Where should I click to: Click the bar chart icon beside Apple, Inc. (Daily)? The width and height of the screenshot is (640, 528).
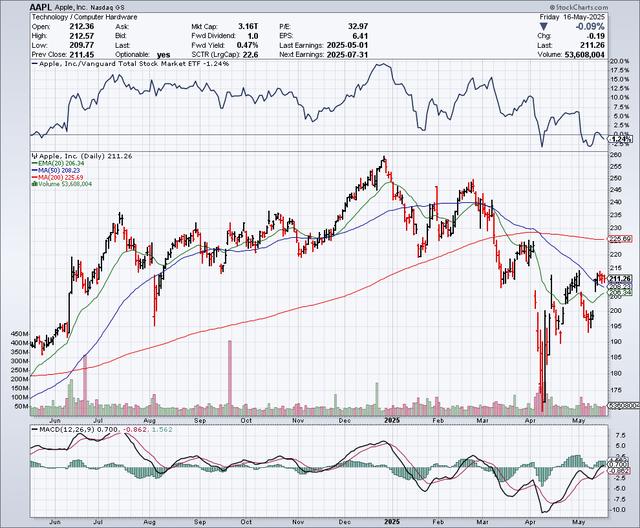[34, 156]
